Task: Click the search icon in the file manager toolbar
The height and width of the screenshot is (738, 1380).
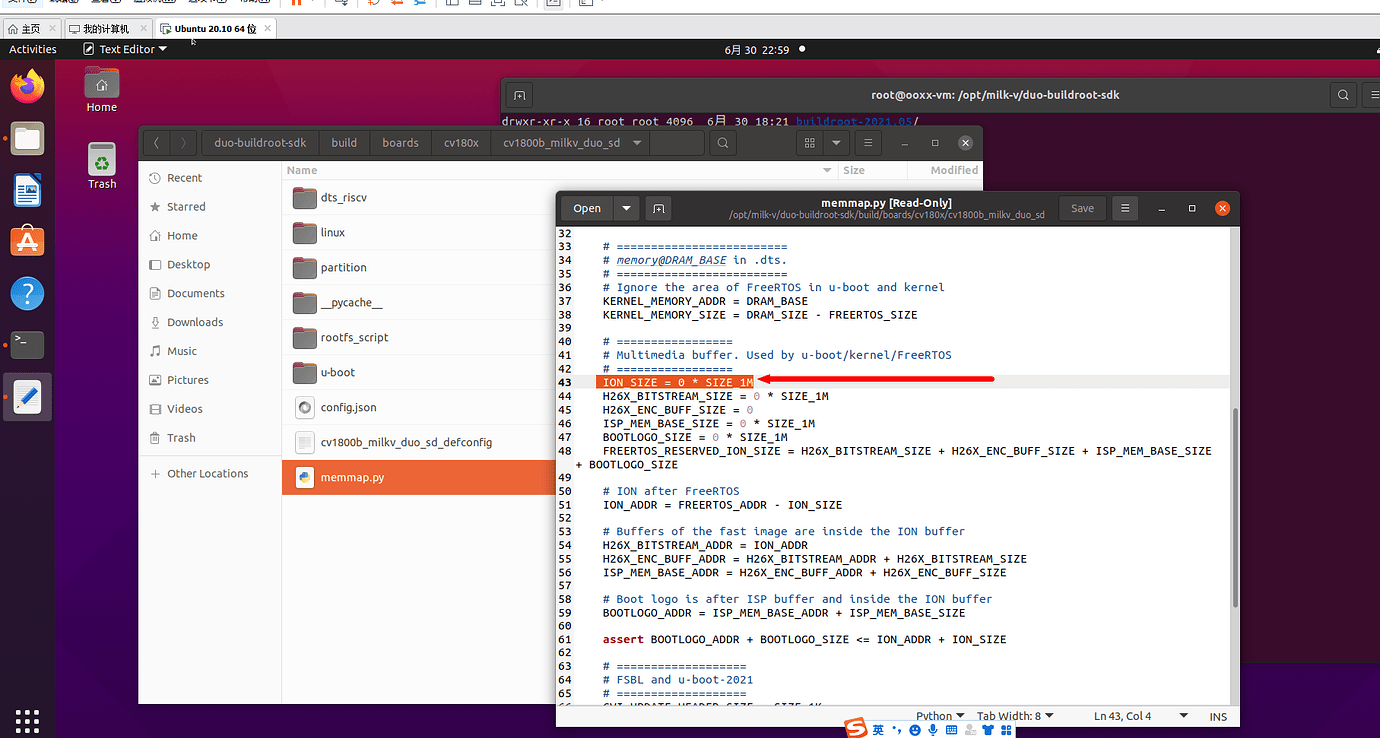Action: 722,142
